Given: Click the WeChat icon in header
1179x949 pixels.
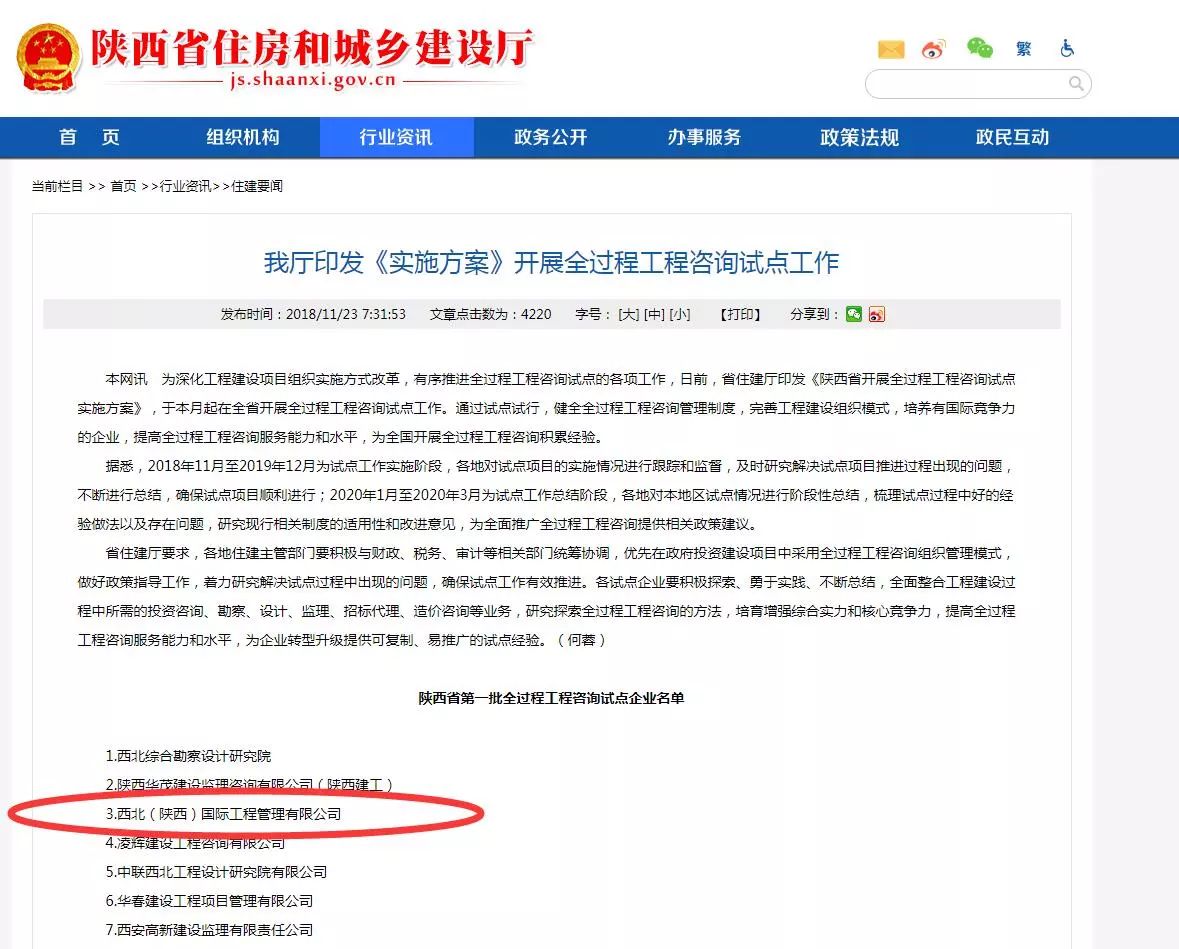Looking at the screenshot, I should 979,48.
